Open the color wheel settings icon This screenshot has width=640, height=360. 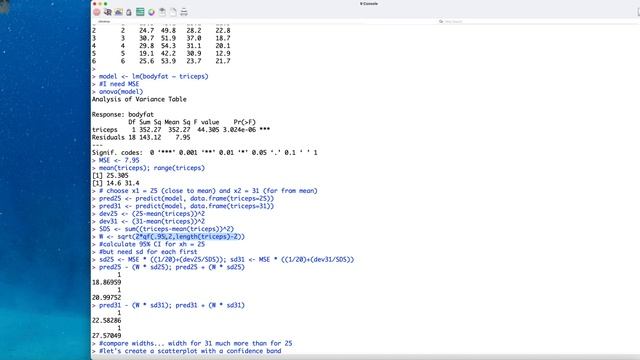pos(151,12)
